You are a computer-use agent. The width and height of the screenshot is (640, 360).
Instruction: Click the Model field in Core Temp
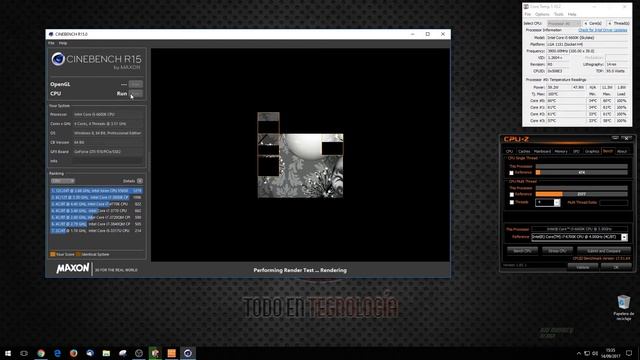(587, 38)
